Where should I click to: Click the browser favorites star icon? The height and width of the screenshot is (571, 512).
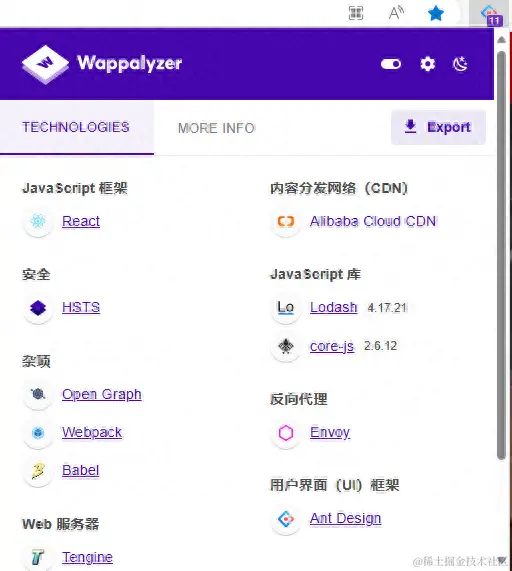tap(436, 14)
